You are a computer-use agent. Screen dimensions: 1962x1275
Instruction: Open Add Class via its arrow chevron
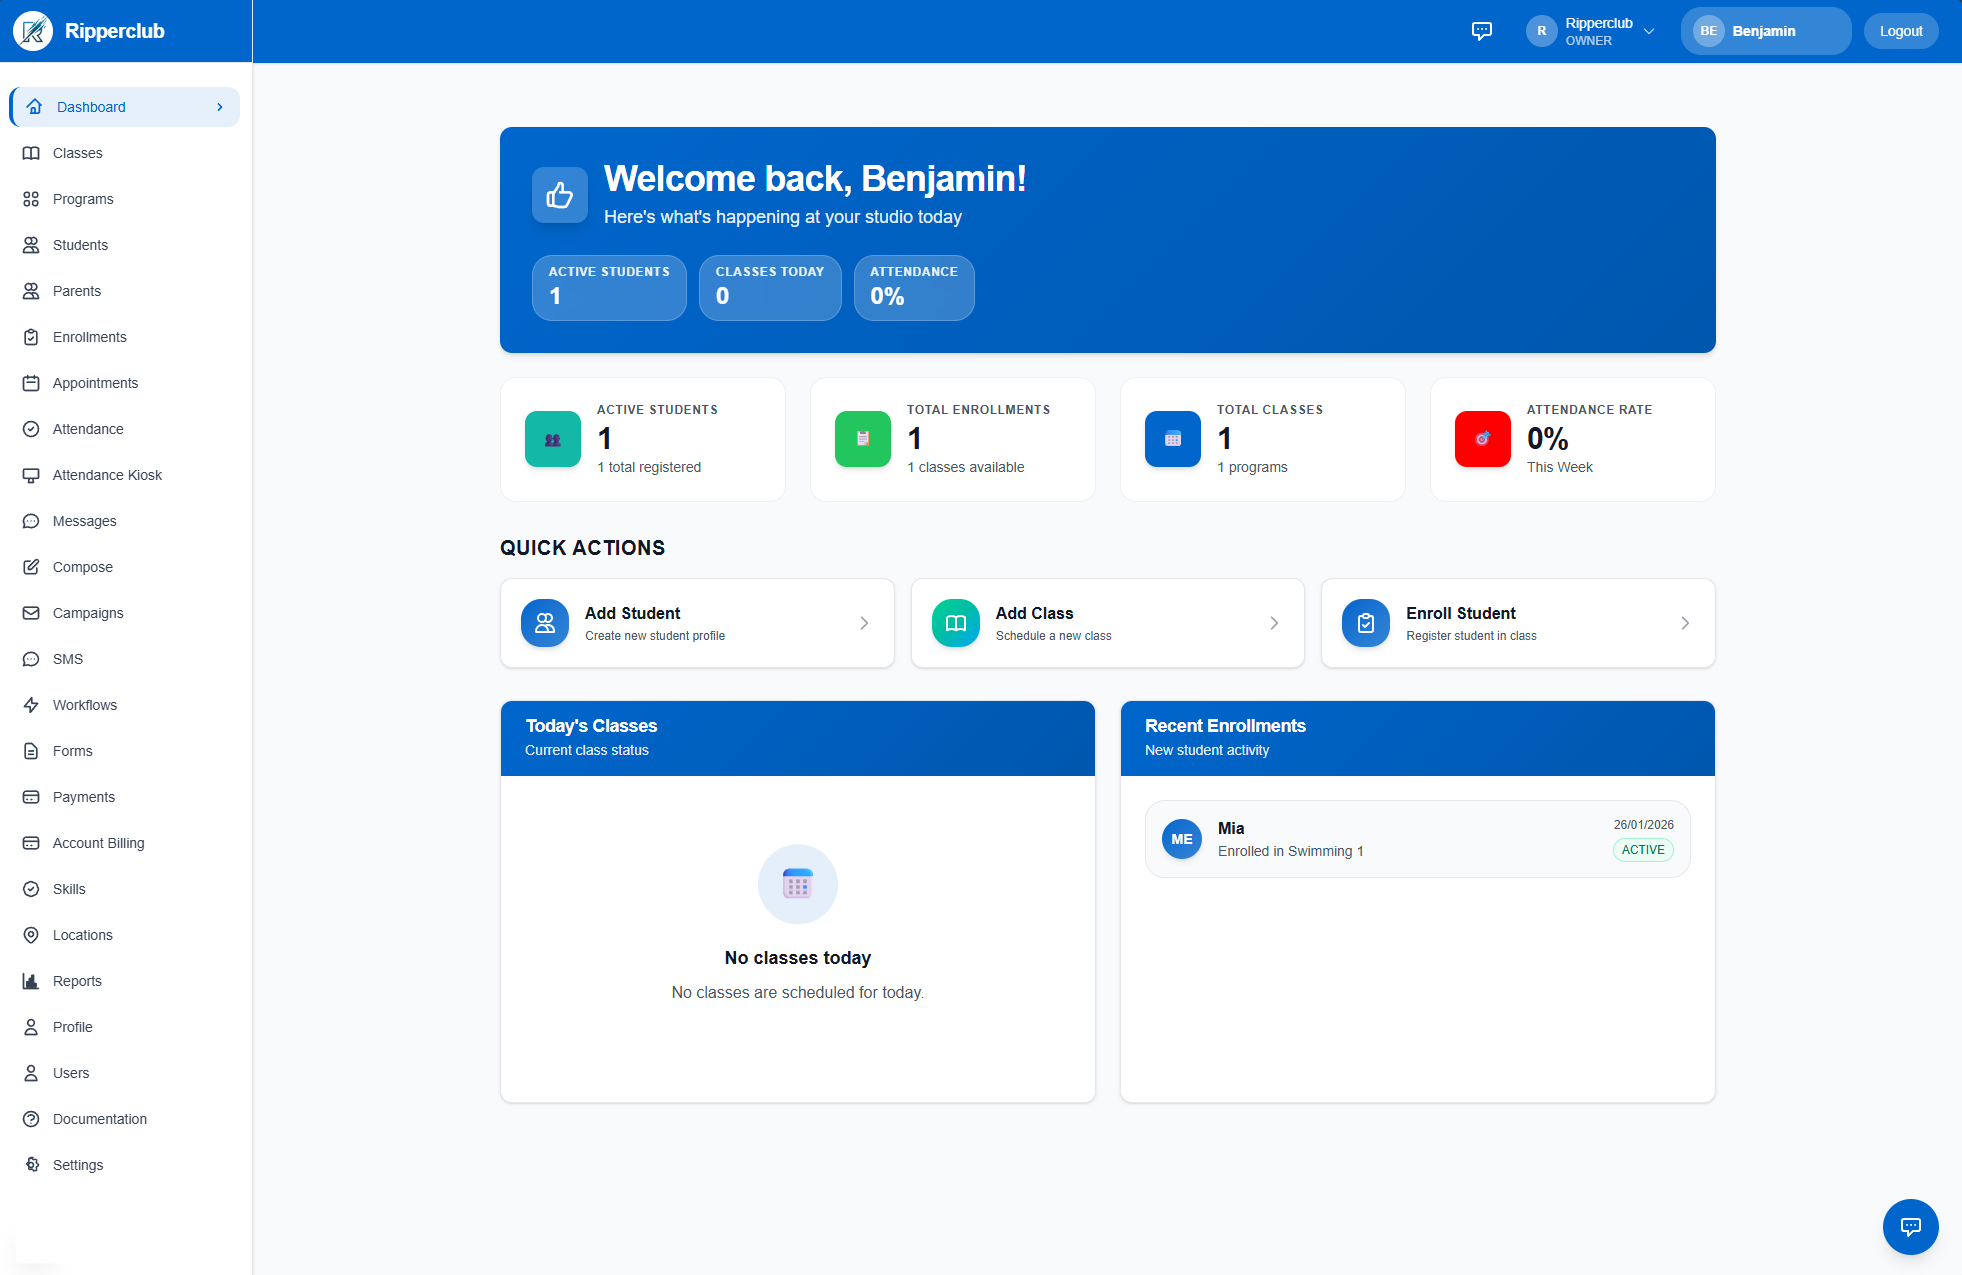(1274, 622)
